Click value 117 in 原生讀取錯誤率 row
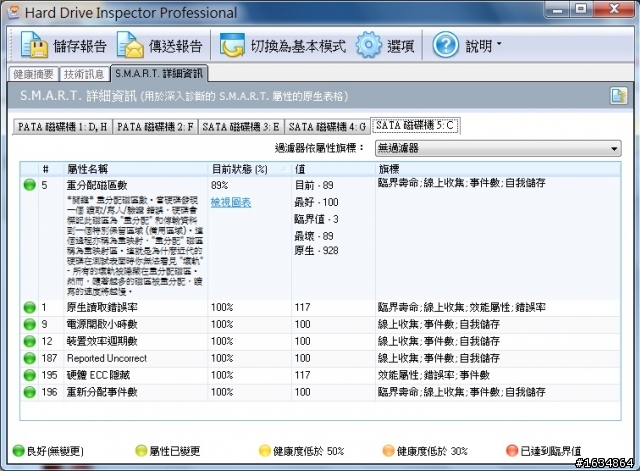640x471 pixels. (x=302, y=307)
